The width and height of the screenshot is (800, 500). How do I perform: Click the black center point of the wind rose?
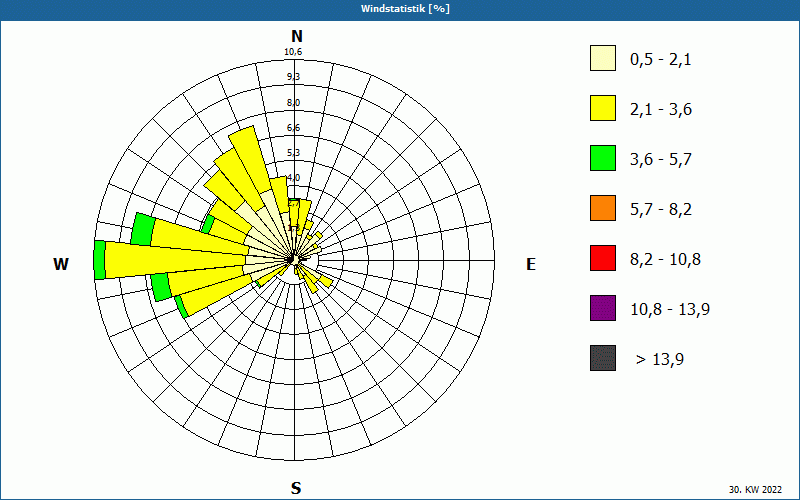coord(291,260)
